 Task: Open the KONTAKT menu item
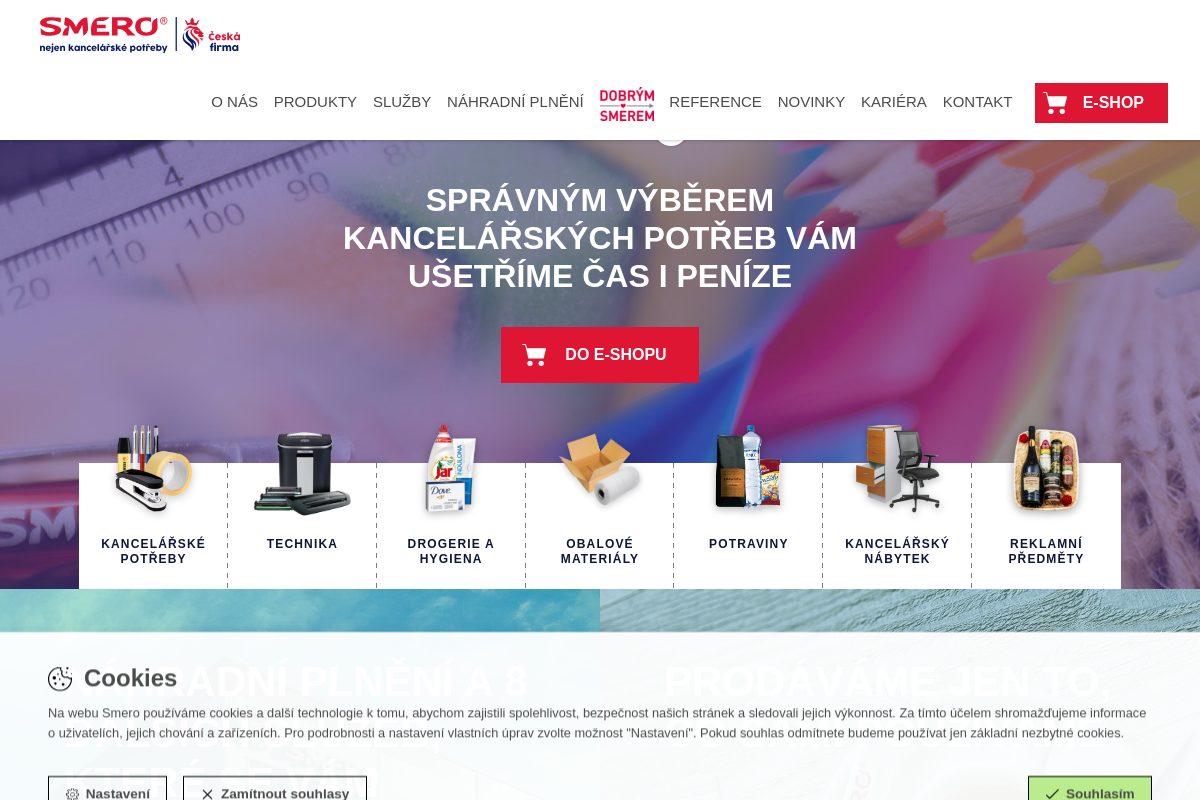point(977,102)
